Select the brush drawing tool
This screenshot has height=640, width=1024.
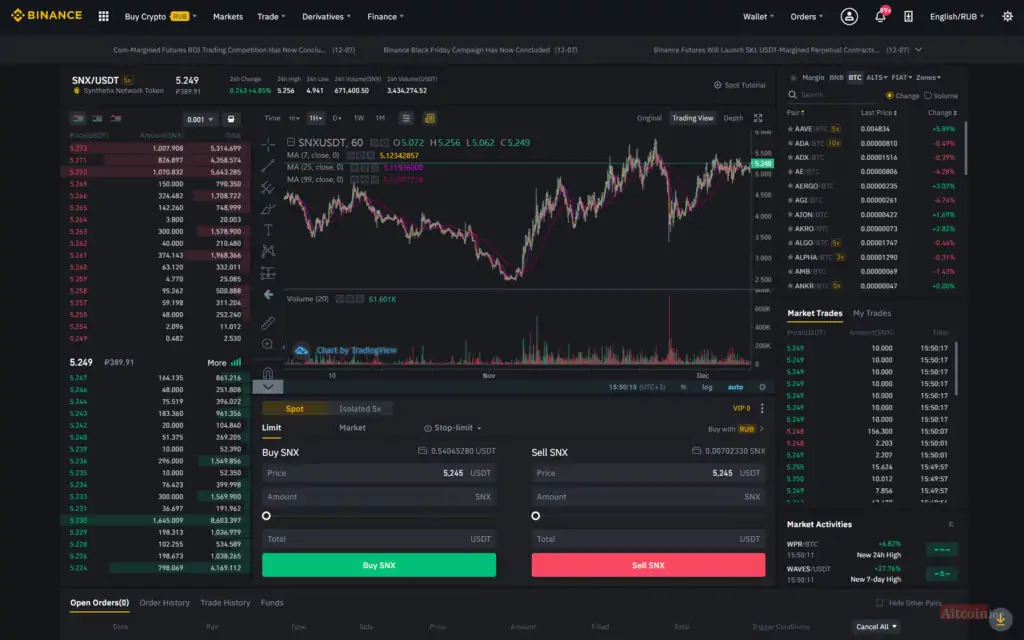click(268, 210)
